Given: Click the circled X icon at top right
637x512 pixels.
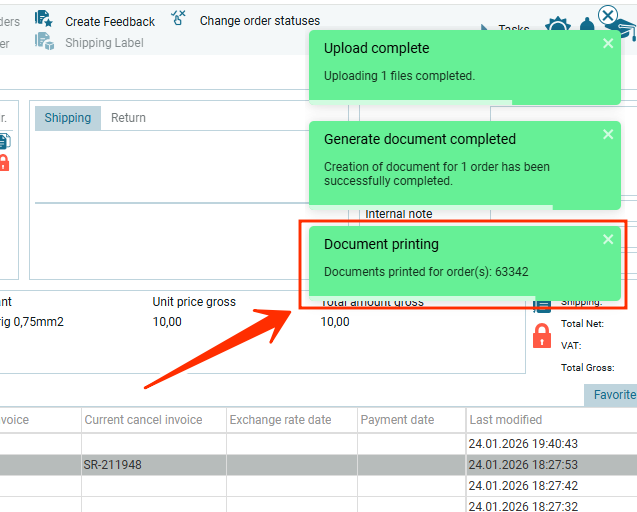Looking at the screenshot, I should click(607, 15).
